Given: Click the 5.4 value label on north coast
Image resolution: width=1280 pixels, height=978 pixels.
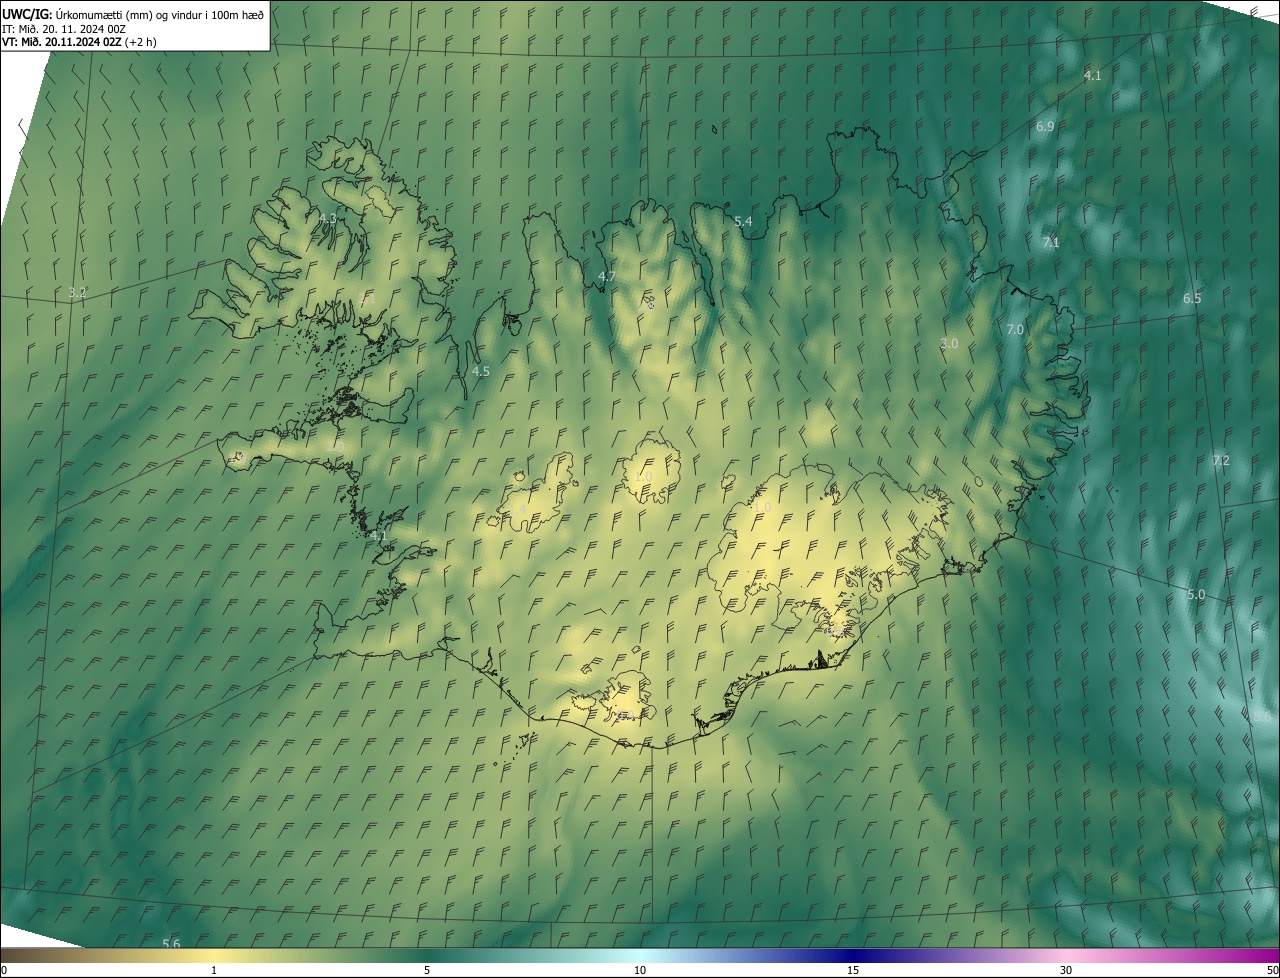Looking at the screenshot, I should click(743, 221).
